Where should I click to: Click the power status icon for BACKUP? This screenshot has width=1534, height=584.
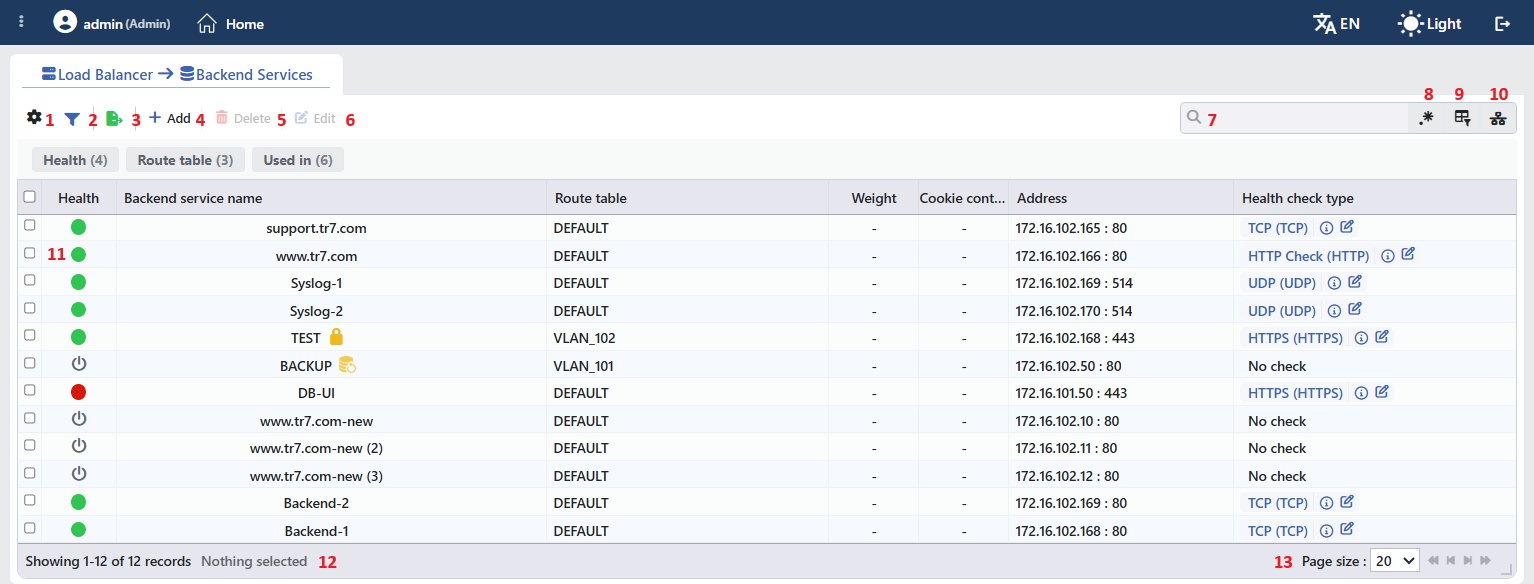(79, 363)
